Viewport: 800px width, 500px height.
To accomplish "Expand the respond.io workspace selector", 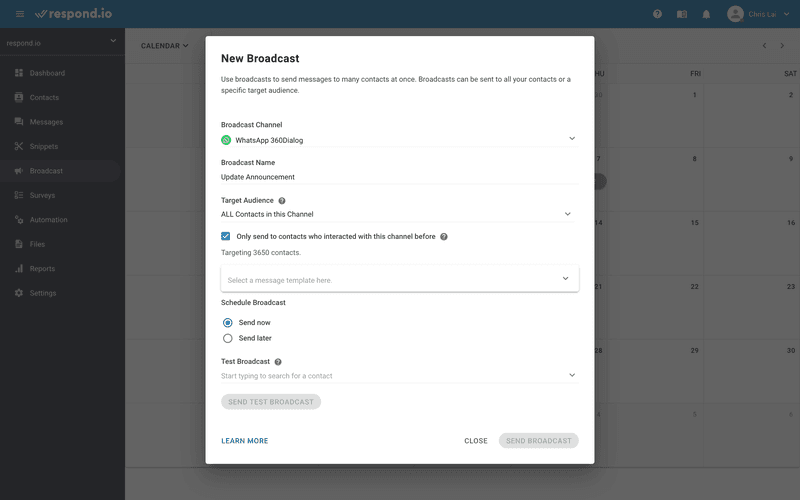I will (x=61, y=42).
